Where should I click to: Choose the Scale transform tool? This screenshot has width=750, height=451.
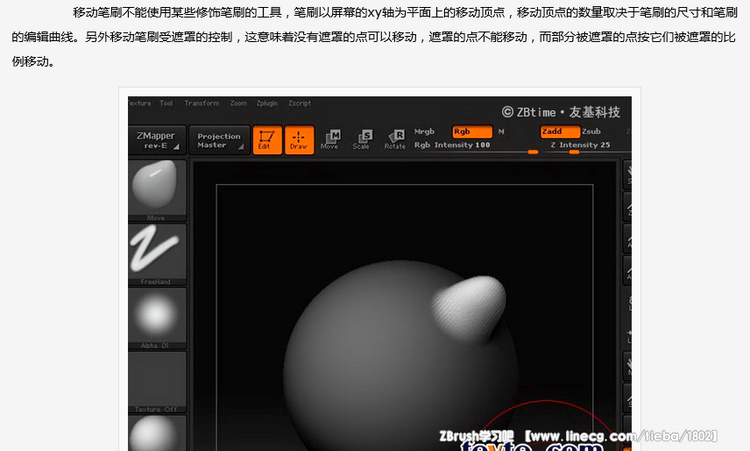click(362, 140)
